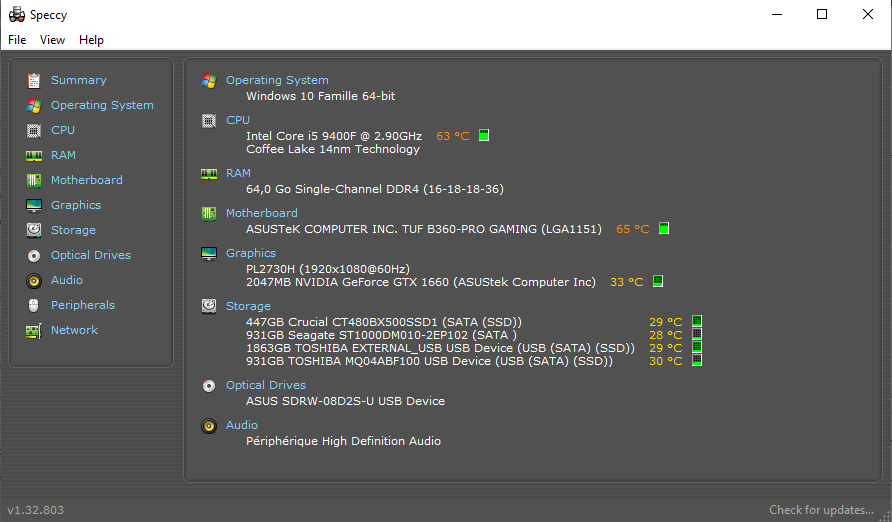The width and height of the screenshot is (892, 522).
Task: Click the CPU chip icon in sidebar
Action: point(34,131)
